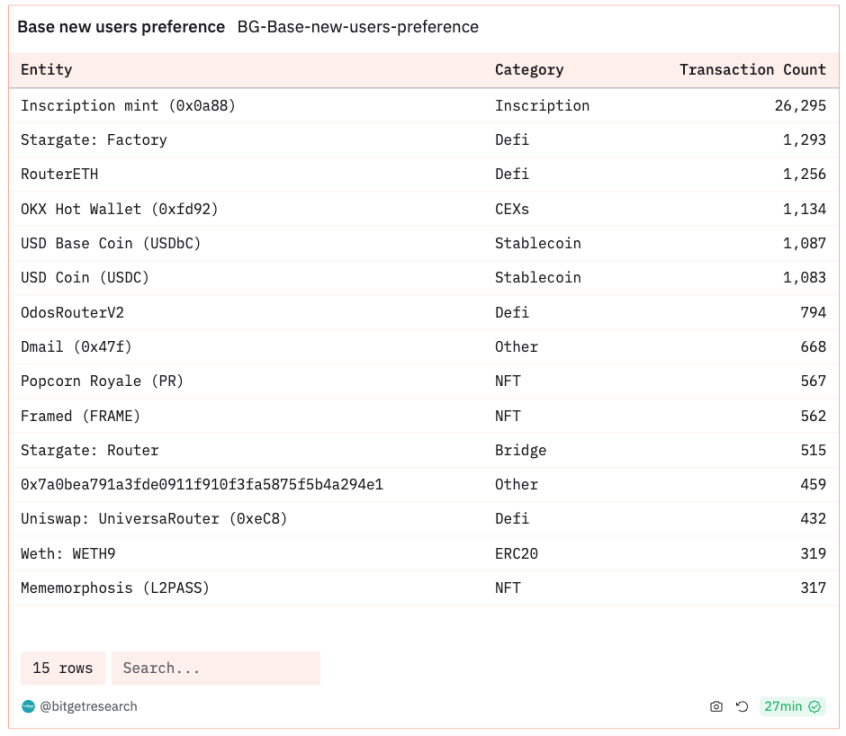Sort by Transaction Count column header
The image size is (846, 736).
pyautogui.click(x=753, y=70)
